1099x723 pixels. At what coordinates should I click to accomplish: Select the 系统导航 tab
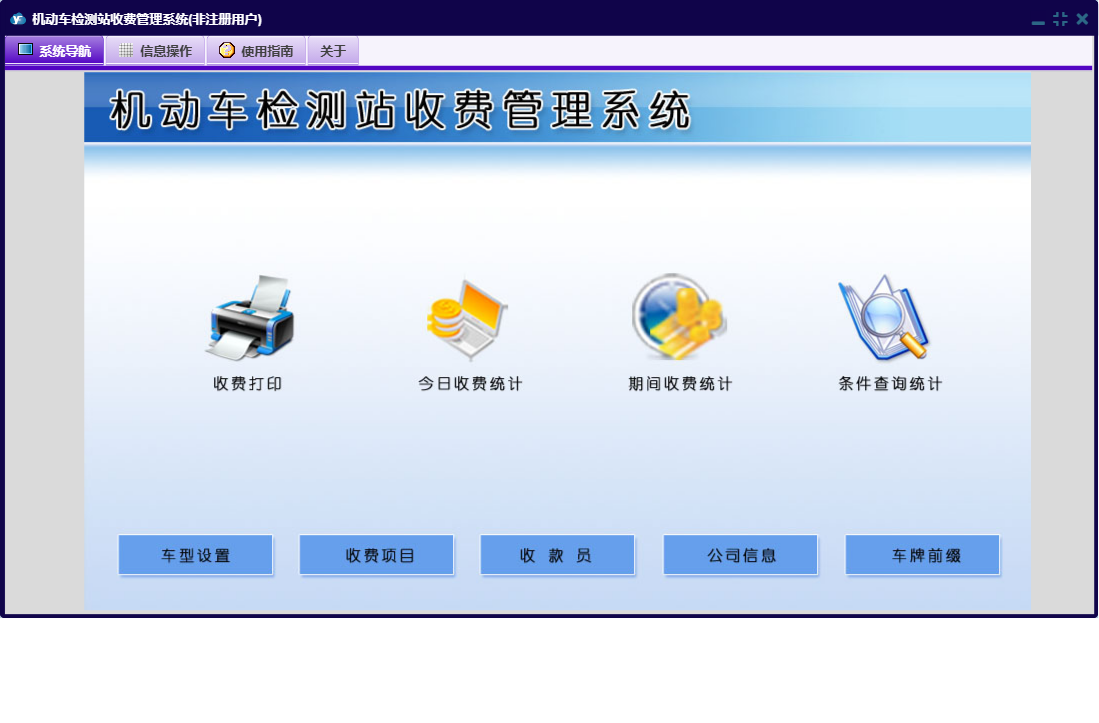tap(55, 50)
